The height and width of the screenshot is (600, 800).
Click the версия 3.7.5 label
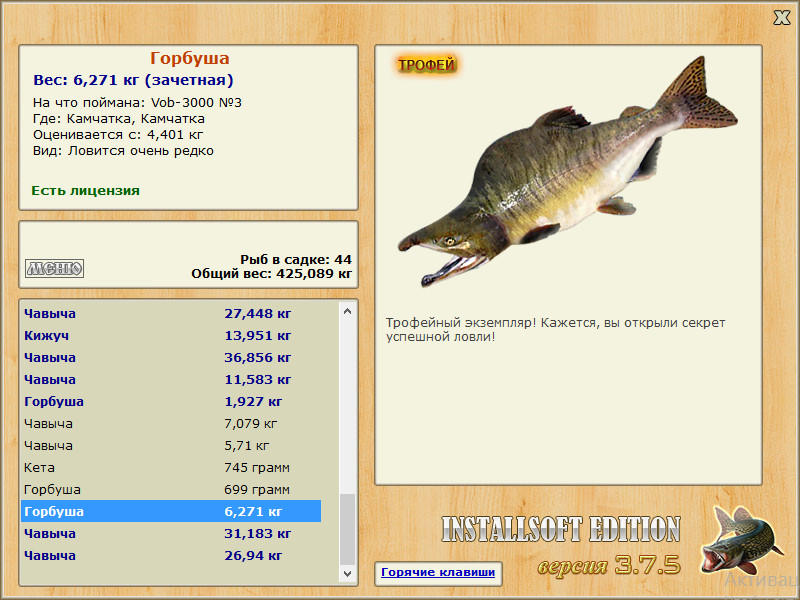point(609,565)
